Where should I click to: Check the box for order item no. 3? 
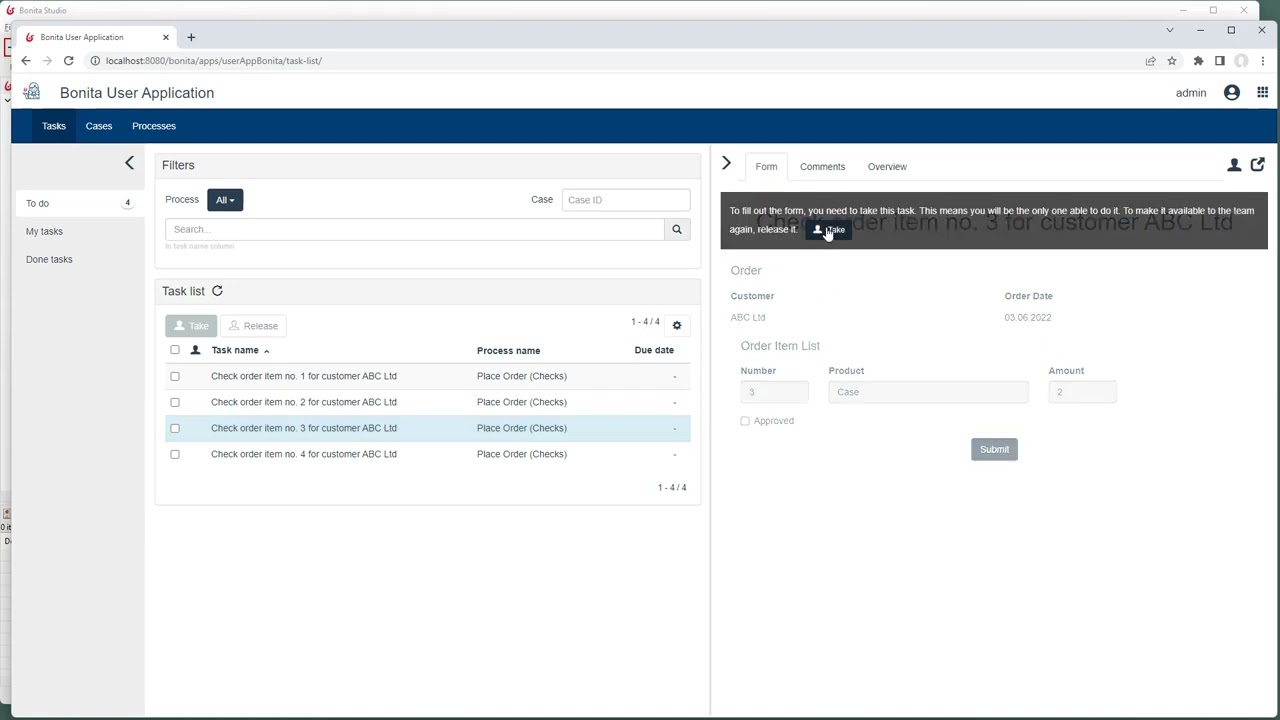pyautogui.click(x=175, y=428)
